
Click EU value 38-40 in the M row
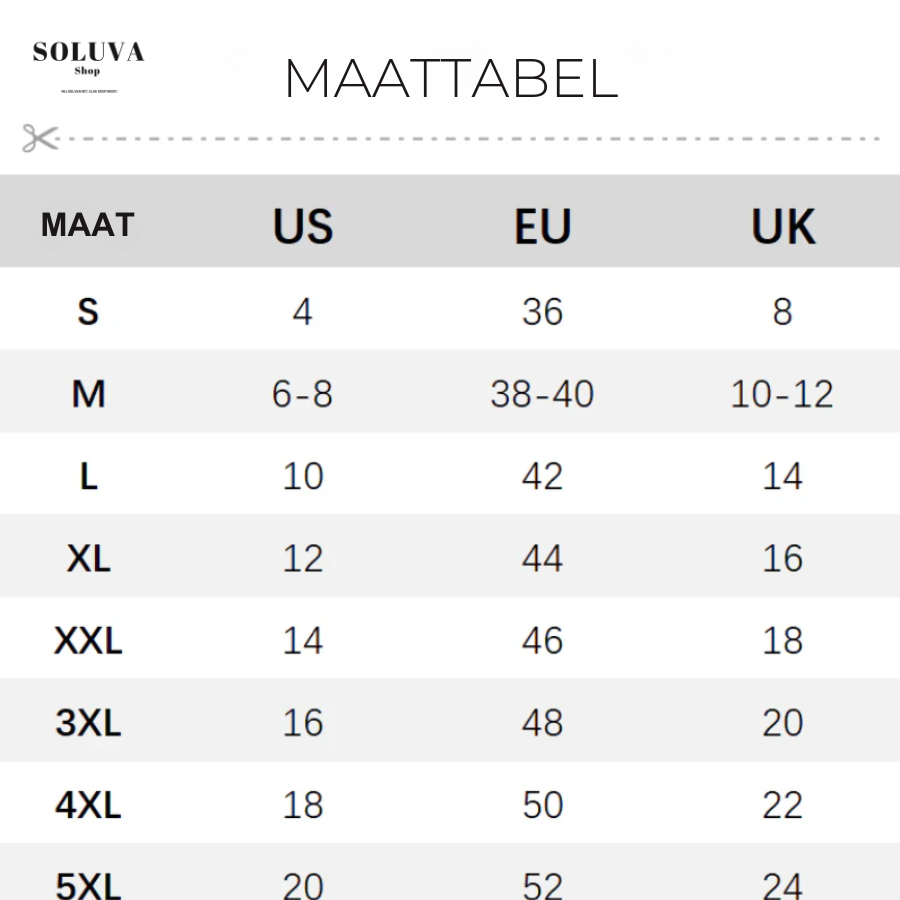pos(542,394)
